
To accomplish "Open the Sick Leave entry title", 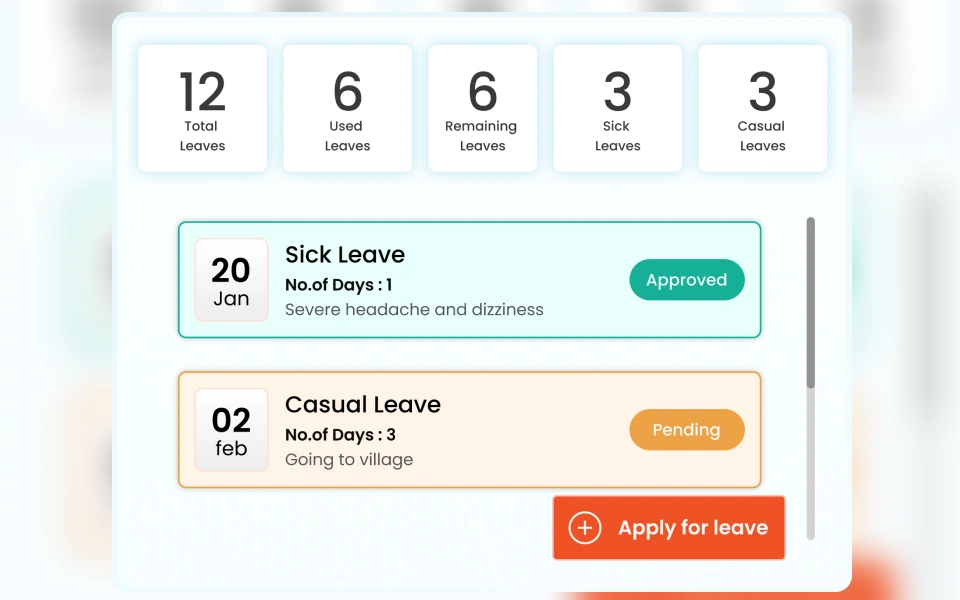I will (x=345, y=255).
